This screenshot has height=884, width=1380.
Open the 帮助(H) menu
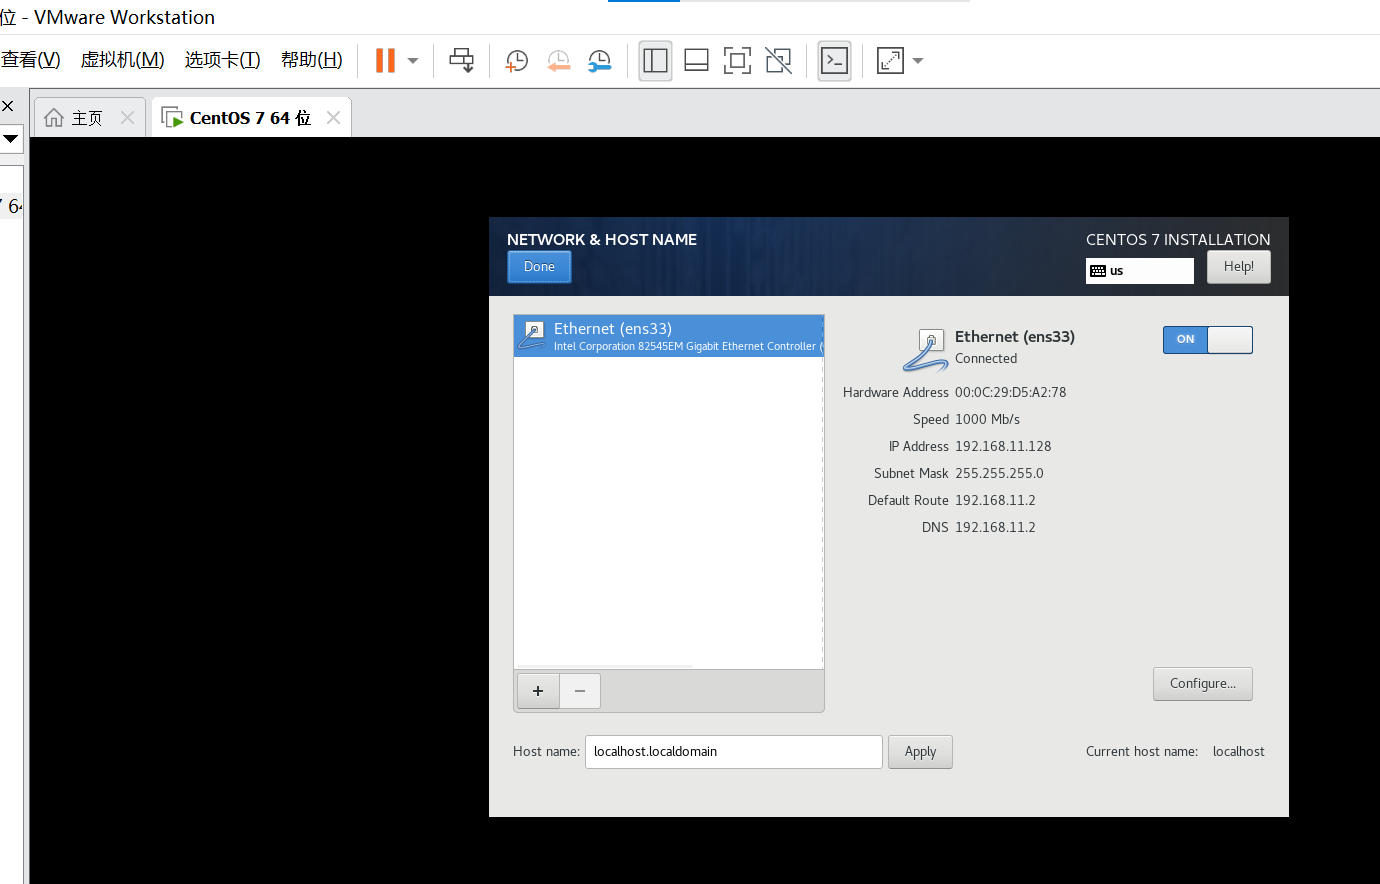click(311, 60)
